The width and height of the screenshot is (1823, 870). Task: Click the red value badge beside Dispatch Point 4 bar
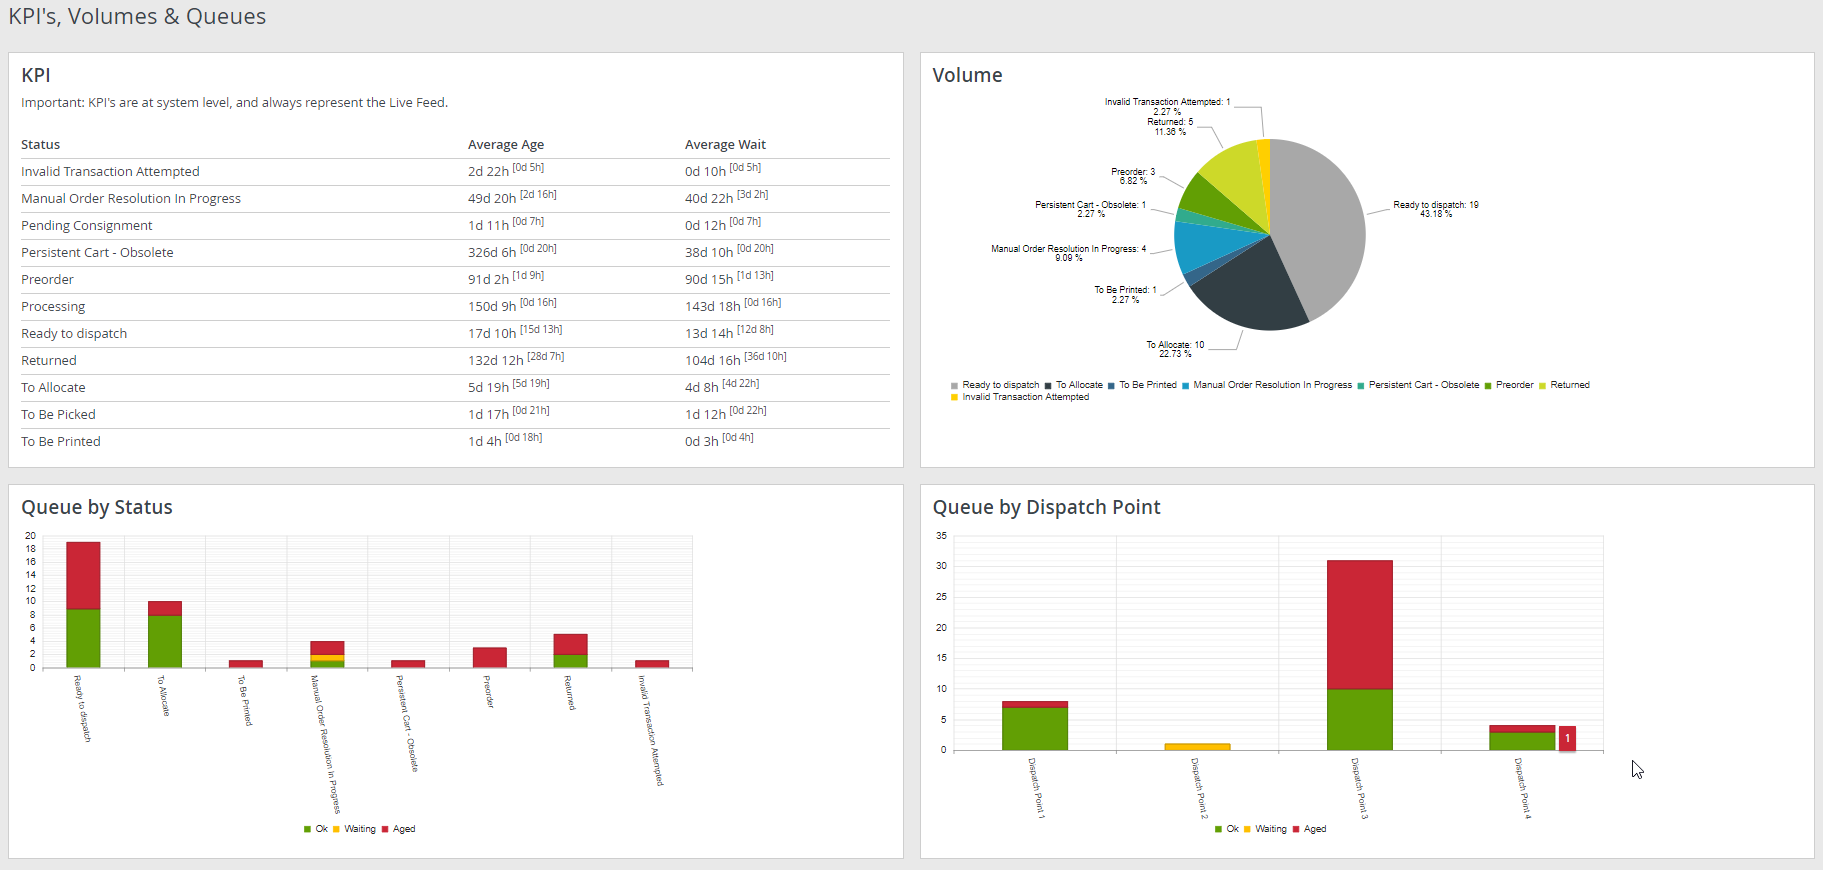click(1567, 738)
